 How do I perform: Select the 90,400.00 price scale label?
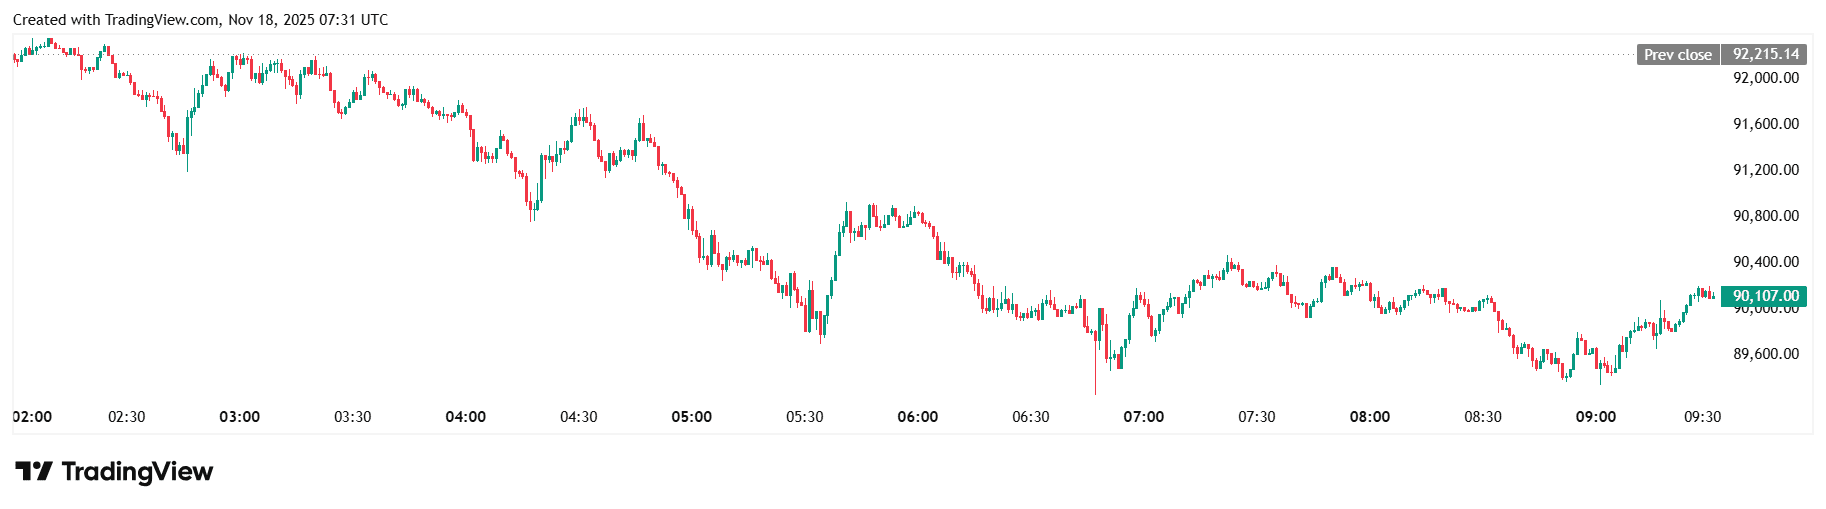(1765, 262)
